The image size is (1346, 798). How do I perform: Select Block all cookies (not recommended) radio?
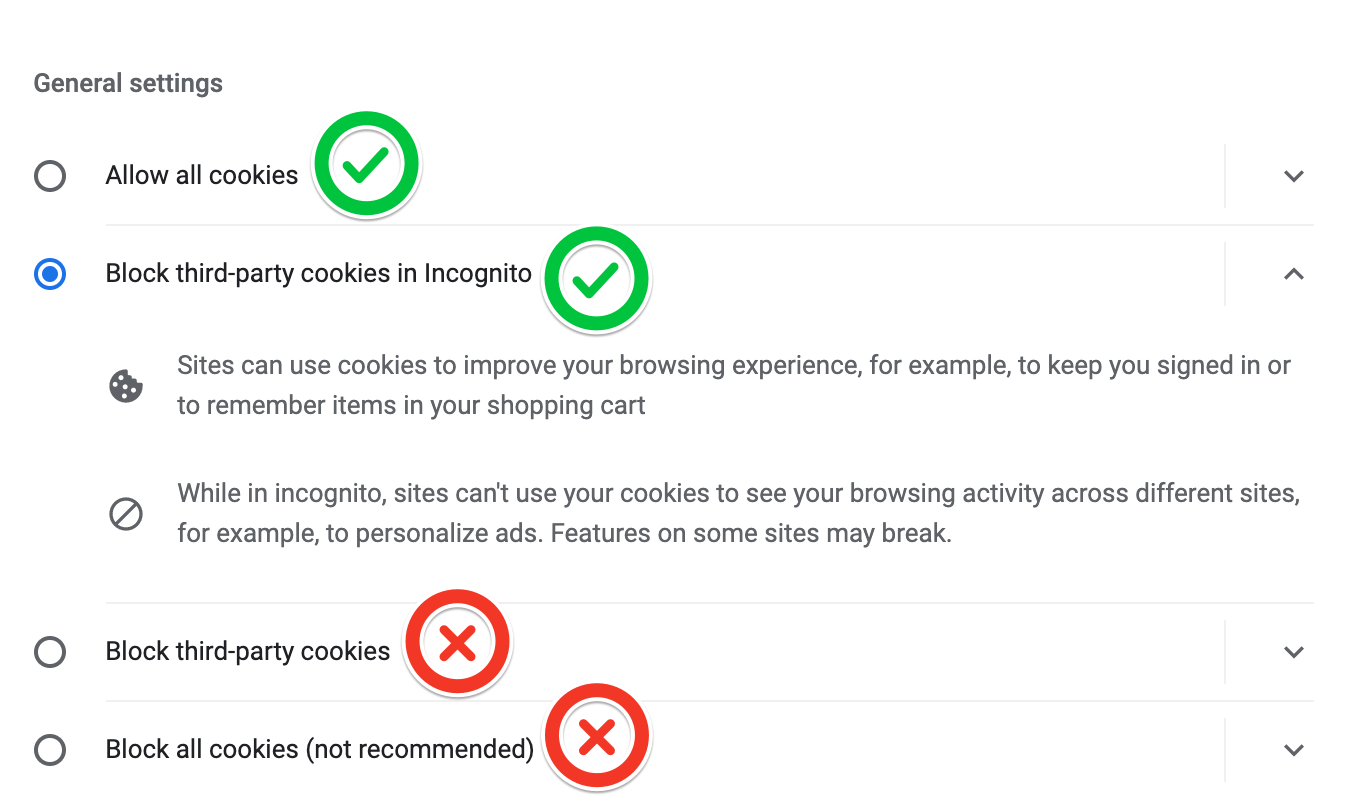point(50,750)
